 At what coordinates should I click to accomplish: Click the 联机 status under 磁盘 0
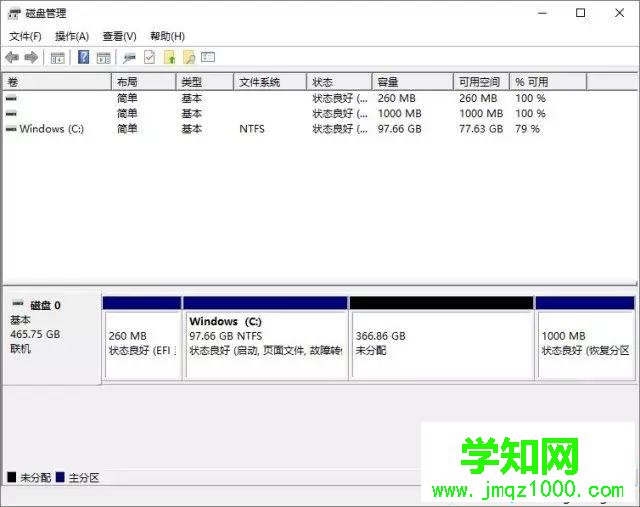[x=20, y=349]
